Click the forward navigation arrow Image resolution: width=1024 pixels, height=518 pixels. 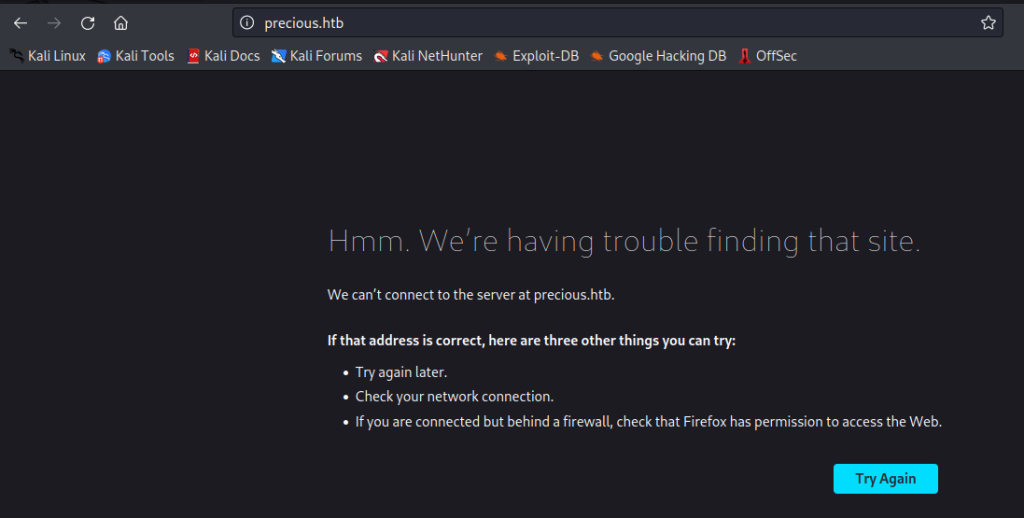coord(54,23)
